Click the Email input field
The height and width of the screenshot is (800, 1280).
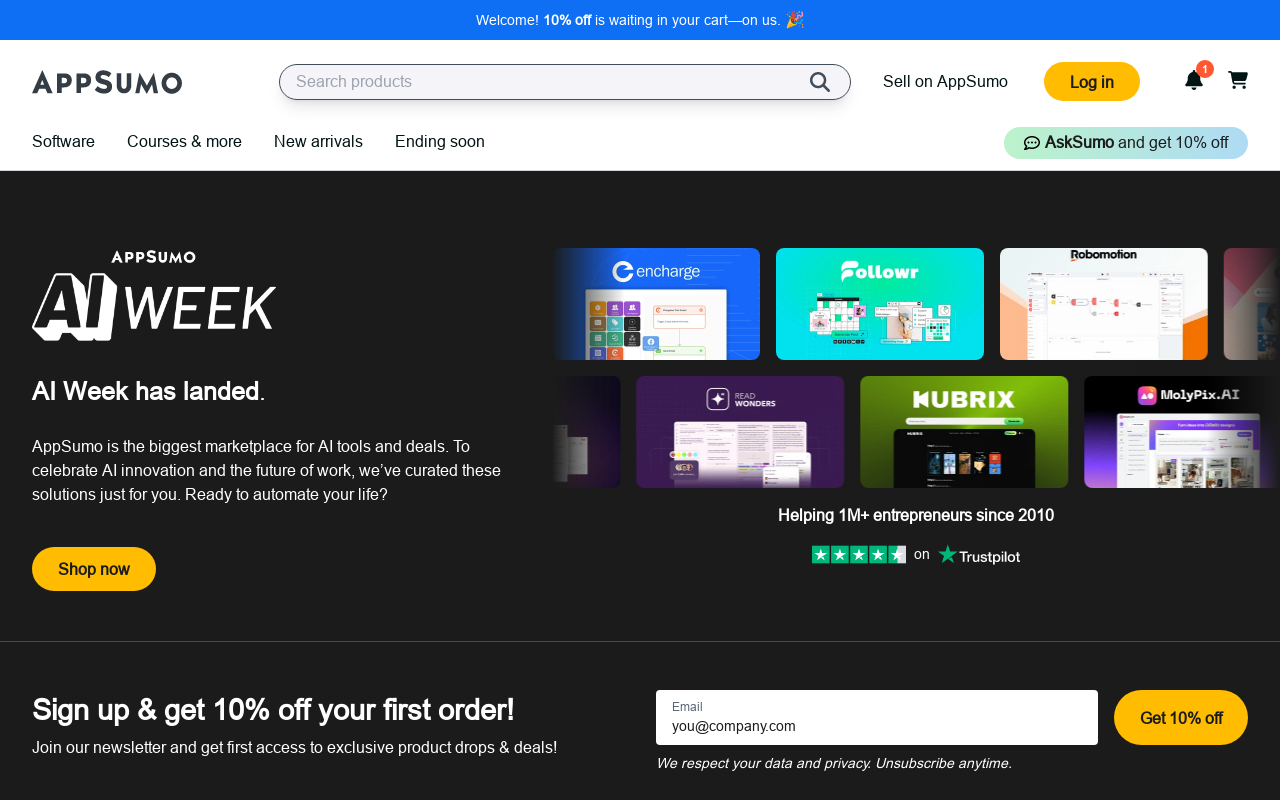click(877, 717)
